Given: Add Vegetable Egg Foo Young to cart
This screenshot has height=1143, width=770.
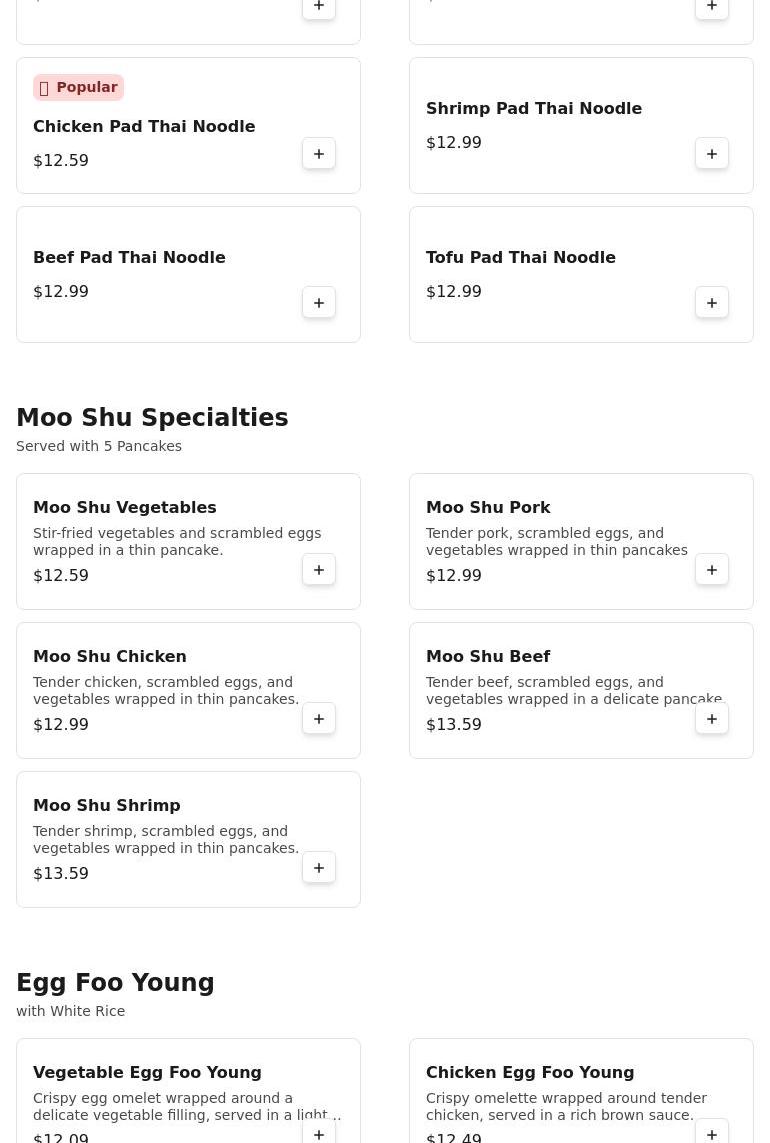Looking at the screenshot, I should coord(319,1133).
